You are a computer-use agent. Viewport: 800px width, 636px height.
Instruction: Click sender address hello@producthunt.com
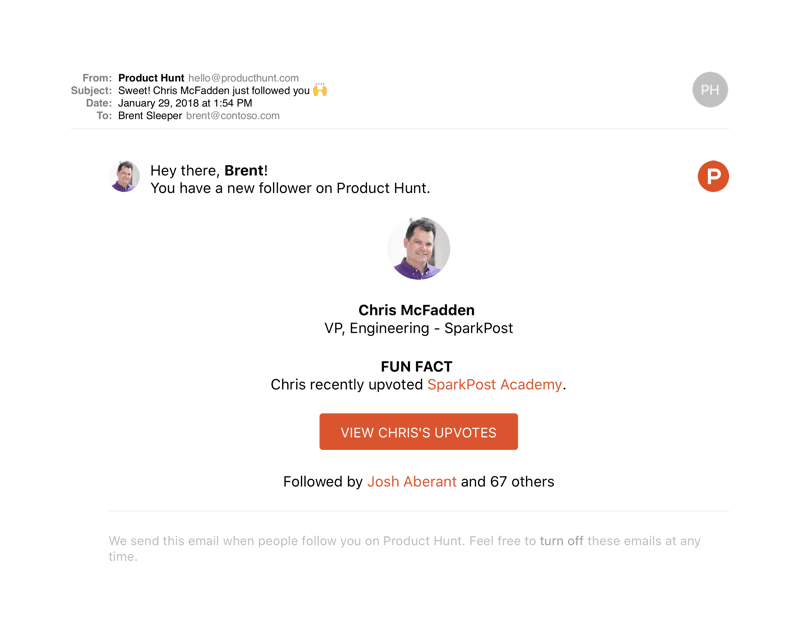coord(243,78)
